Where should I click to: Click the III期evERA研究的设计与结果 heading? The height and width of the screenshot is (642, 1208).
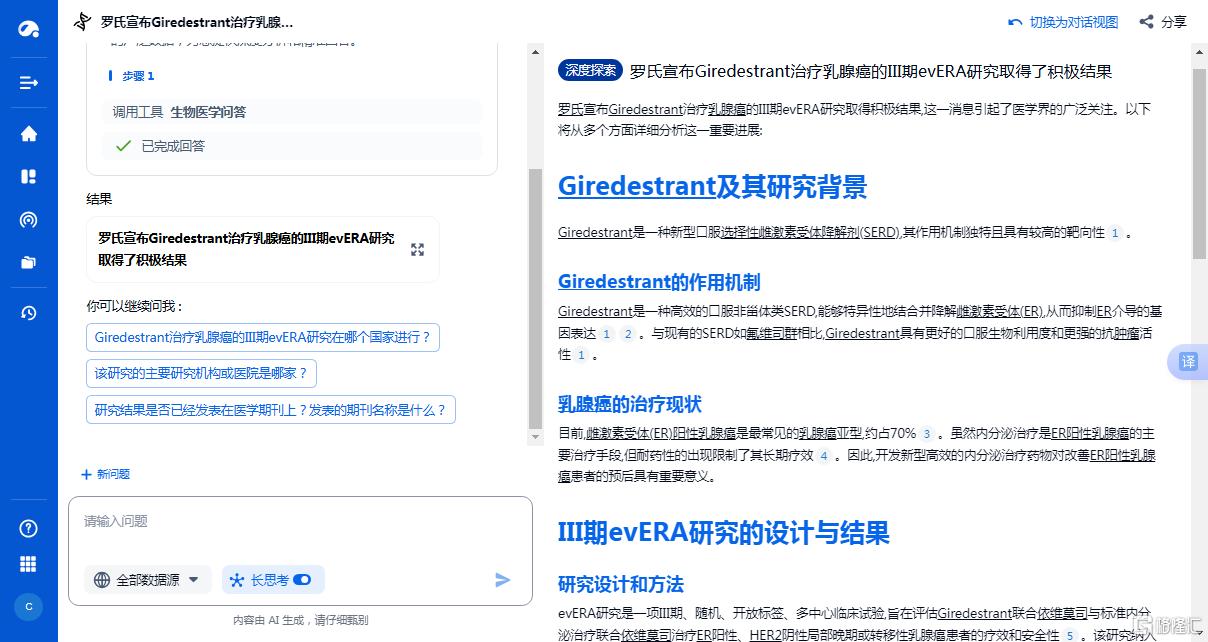tap(724, 532)
